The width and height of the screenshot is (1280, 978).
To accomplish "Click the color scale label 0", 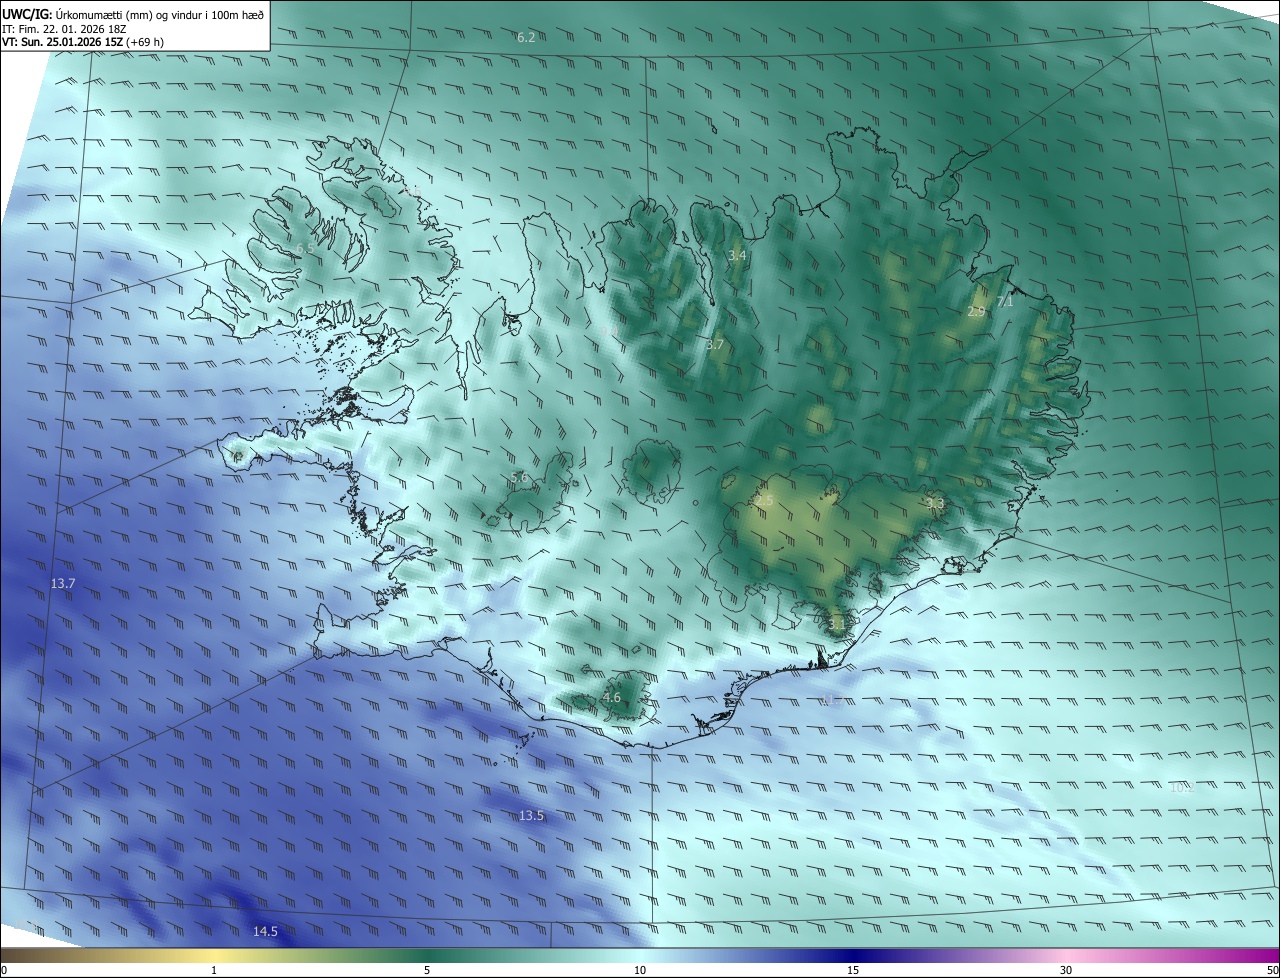I will (4, 970).
